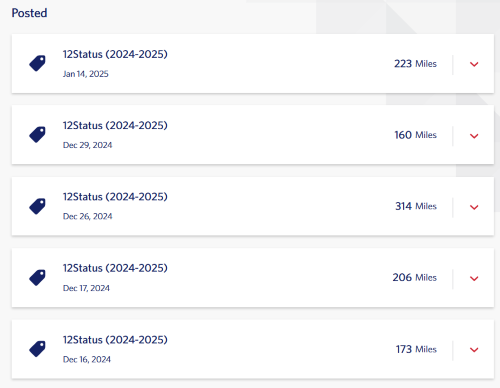The image size is (500, 388).
Task: Expand the 223 Miles entry with red chevron
Action: click(x=474, y=64)
